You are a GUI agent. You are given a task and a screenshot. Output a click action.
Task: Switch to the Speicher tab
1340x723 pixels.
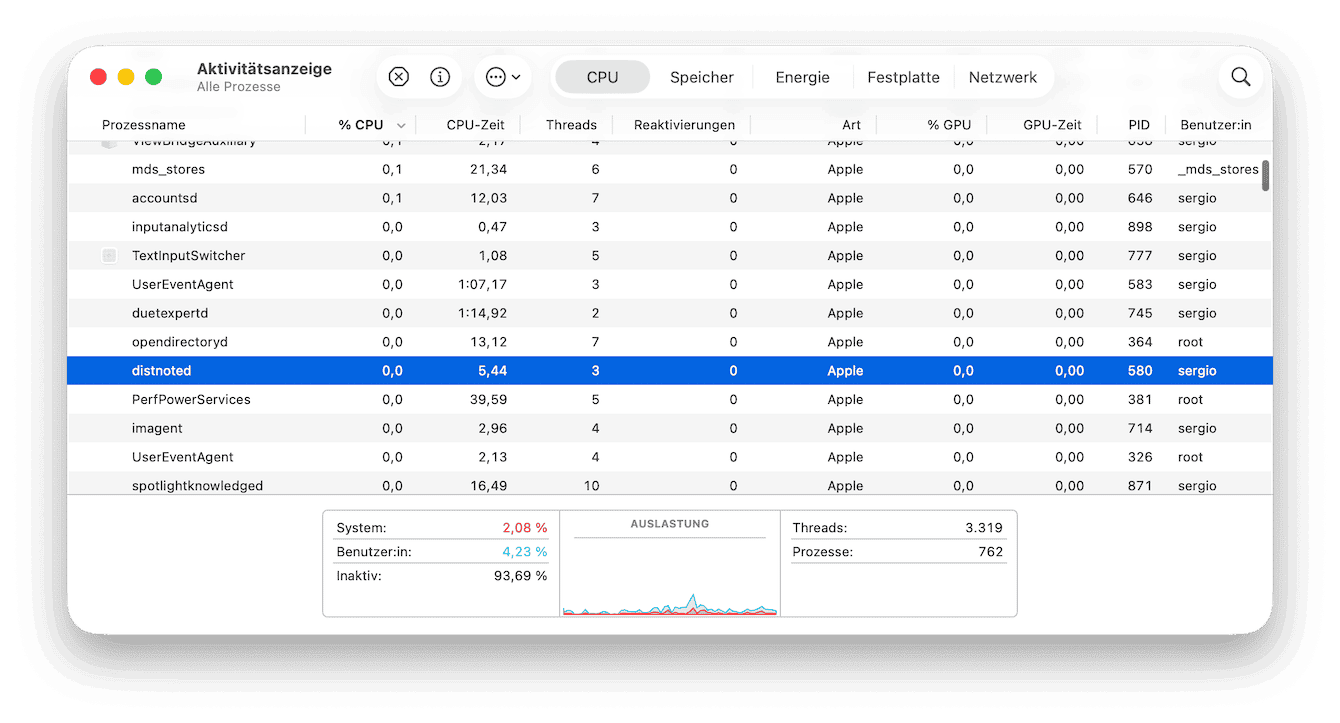coord(701,77)
